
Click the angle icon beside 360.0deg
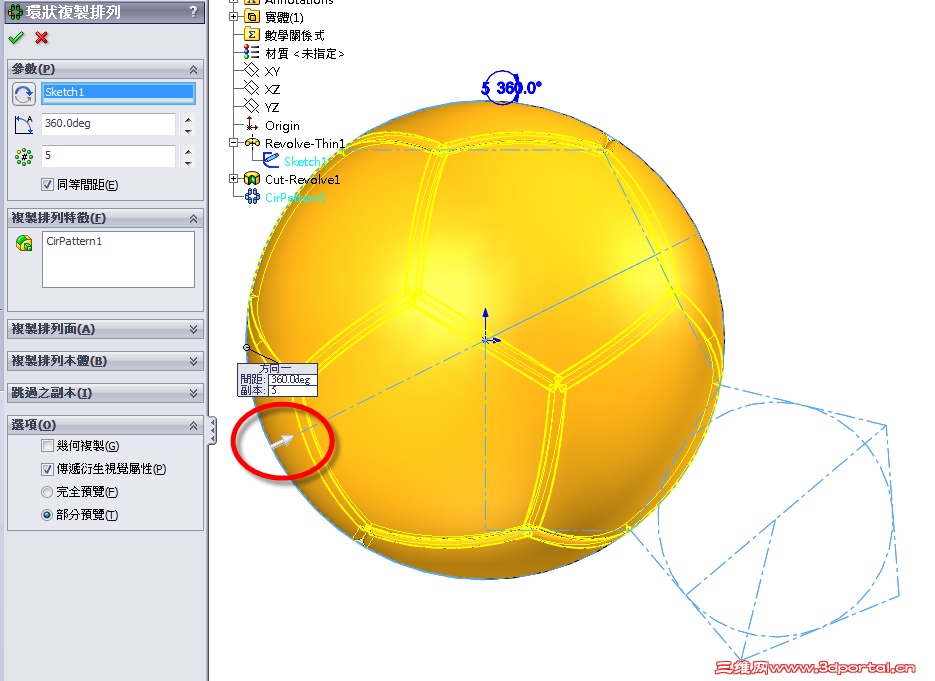24,125
